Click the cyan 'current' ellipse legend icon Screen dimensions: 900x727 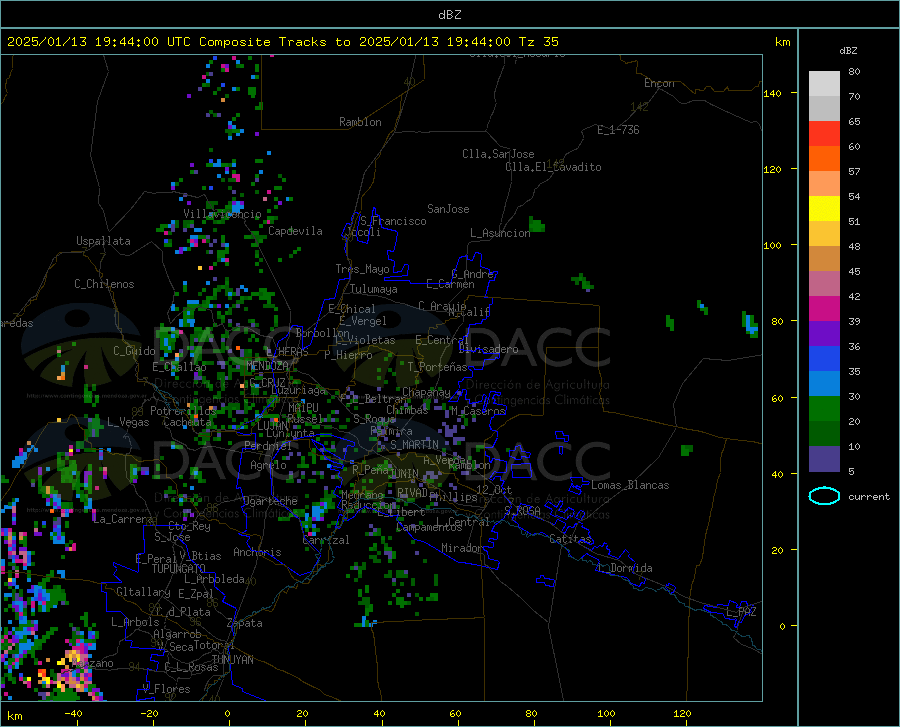824,496
